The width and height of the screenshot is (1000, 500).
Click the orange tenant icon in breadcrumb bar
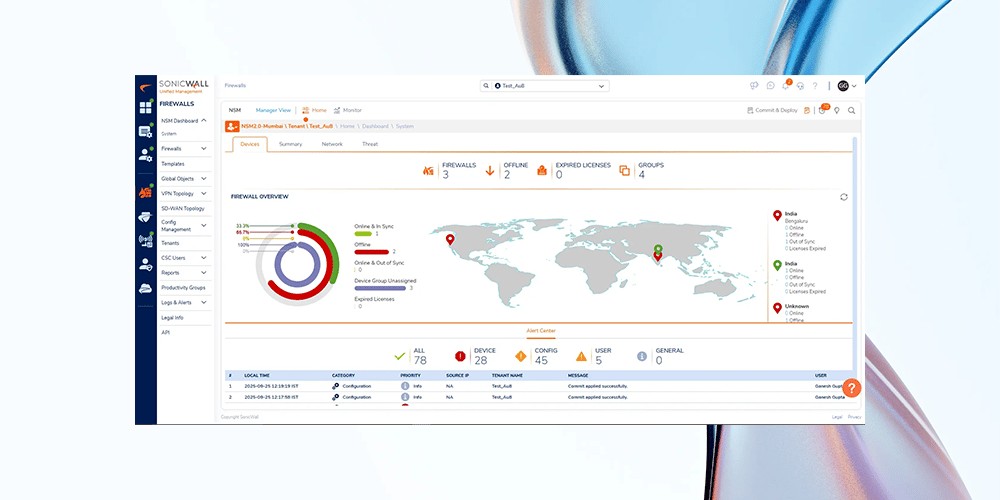[232, 126]
